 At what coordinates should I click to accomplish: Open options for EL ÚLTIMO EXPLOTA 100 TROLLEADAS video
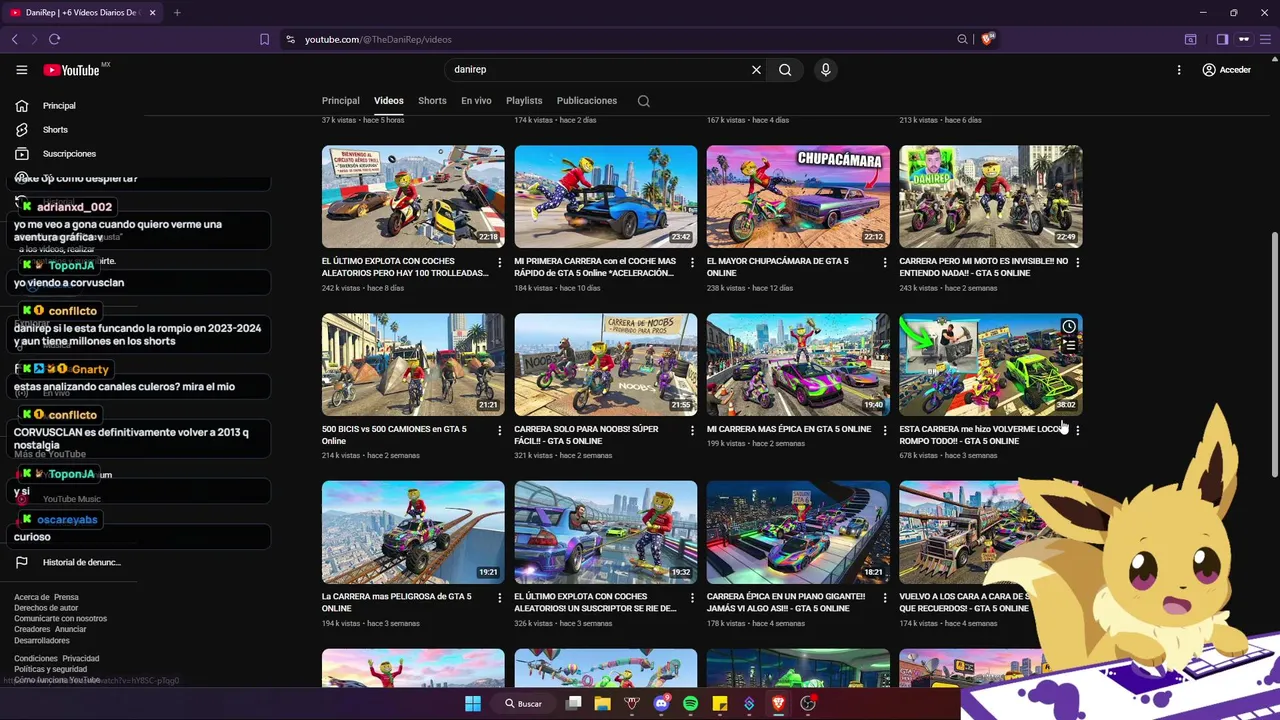(500, 263)
